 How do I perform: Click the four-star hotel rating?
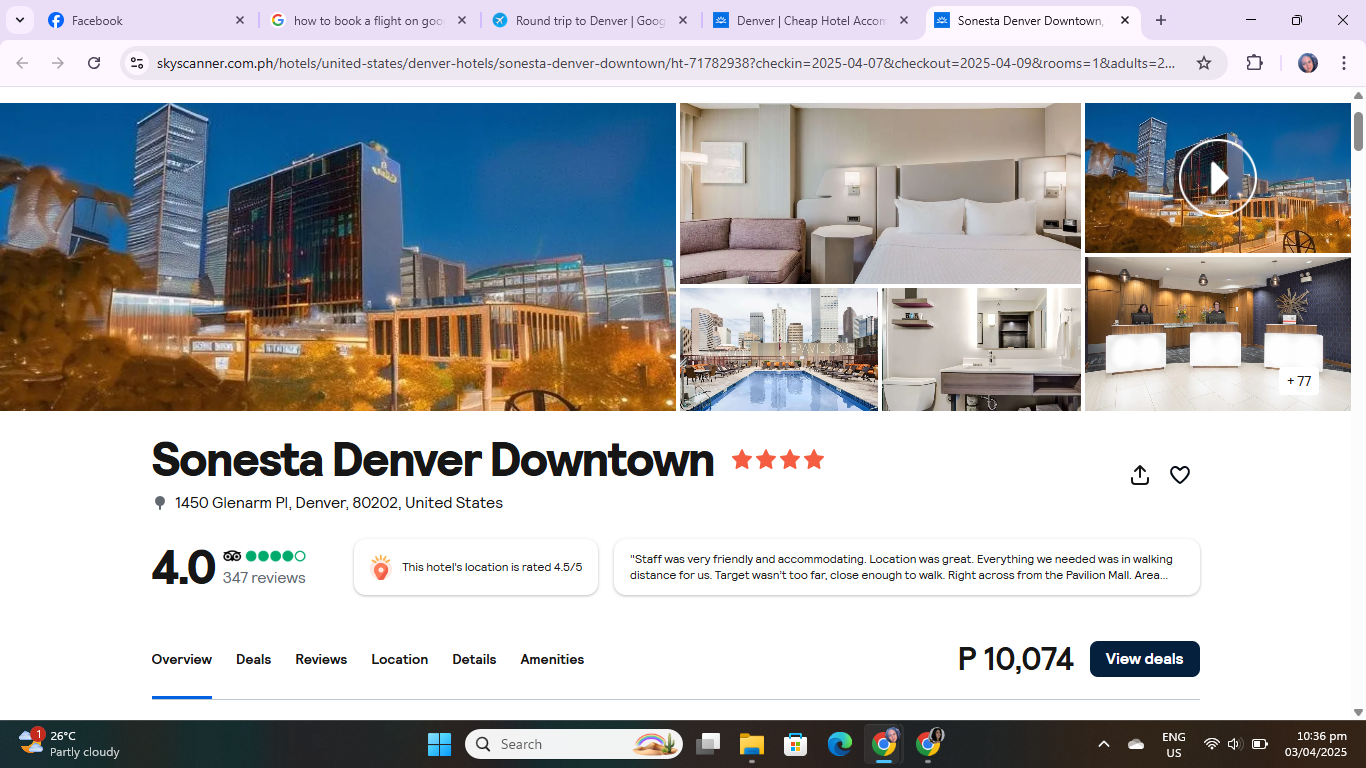(x=778, y=460)
